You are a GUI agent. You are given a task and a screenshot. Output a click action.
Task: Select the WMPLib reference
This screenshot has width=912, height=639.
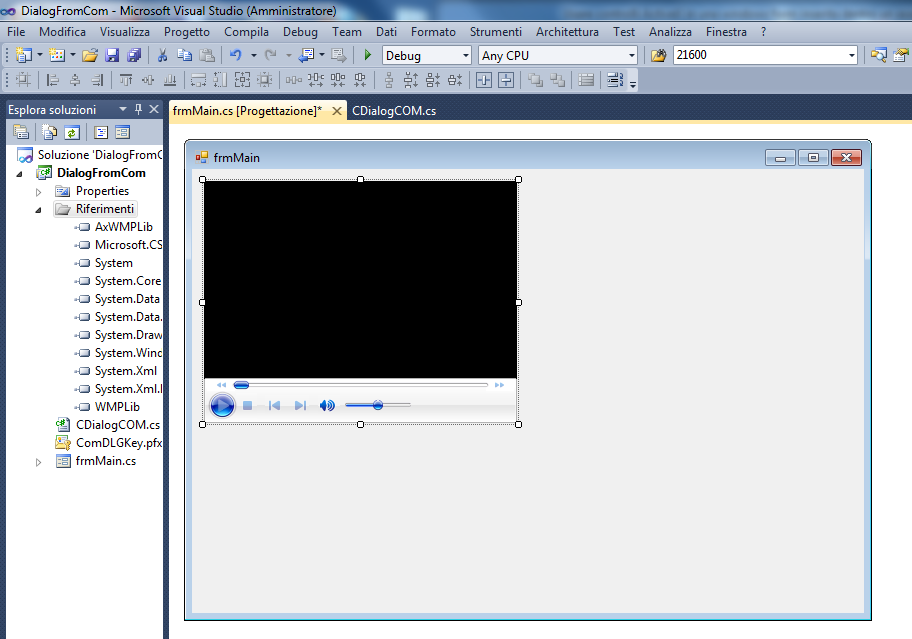coord(117,407)
